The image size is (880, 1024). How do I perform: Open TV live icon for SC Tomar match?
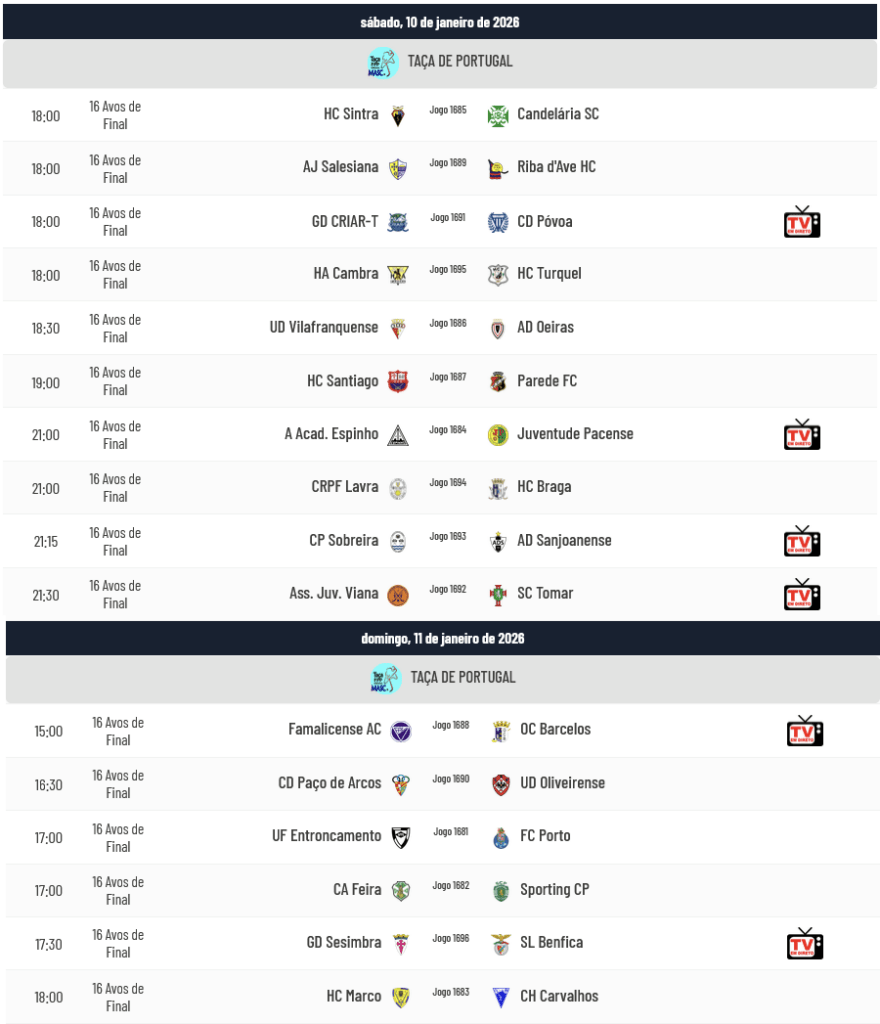pos(801,594)
